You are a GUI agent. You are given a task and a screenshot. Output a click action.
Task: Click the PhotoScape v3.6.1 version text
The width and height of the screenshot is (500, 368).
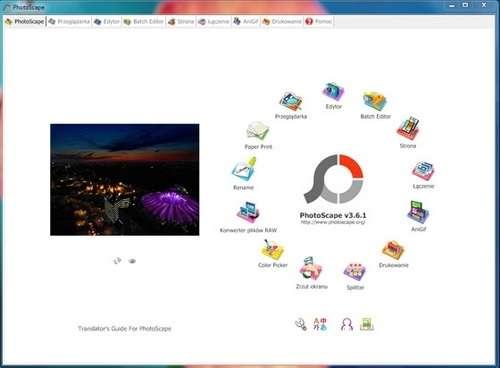(333, 215)
